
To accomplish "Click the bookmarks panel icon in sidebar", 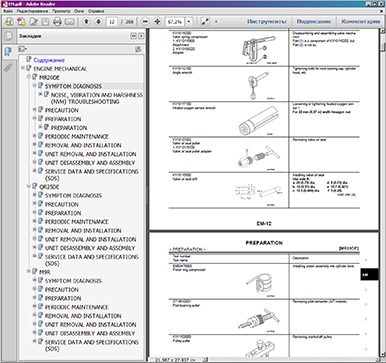I will click(8, 52).
